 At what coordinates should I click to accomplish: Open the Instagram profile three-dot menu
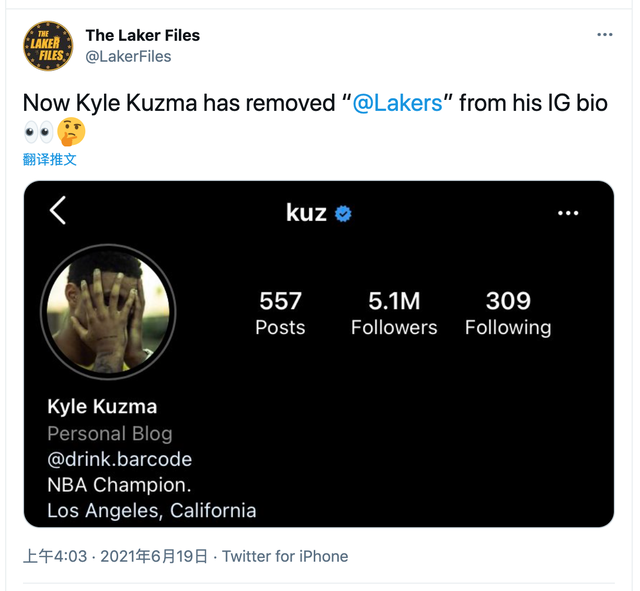point(568,213)
